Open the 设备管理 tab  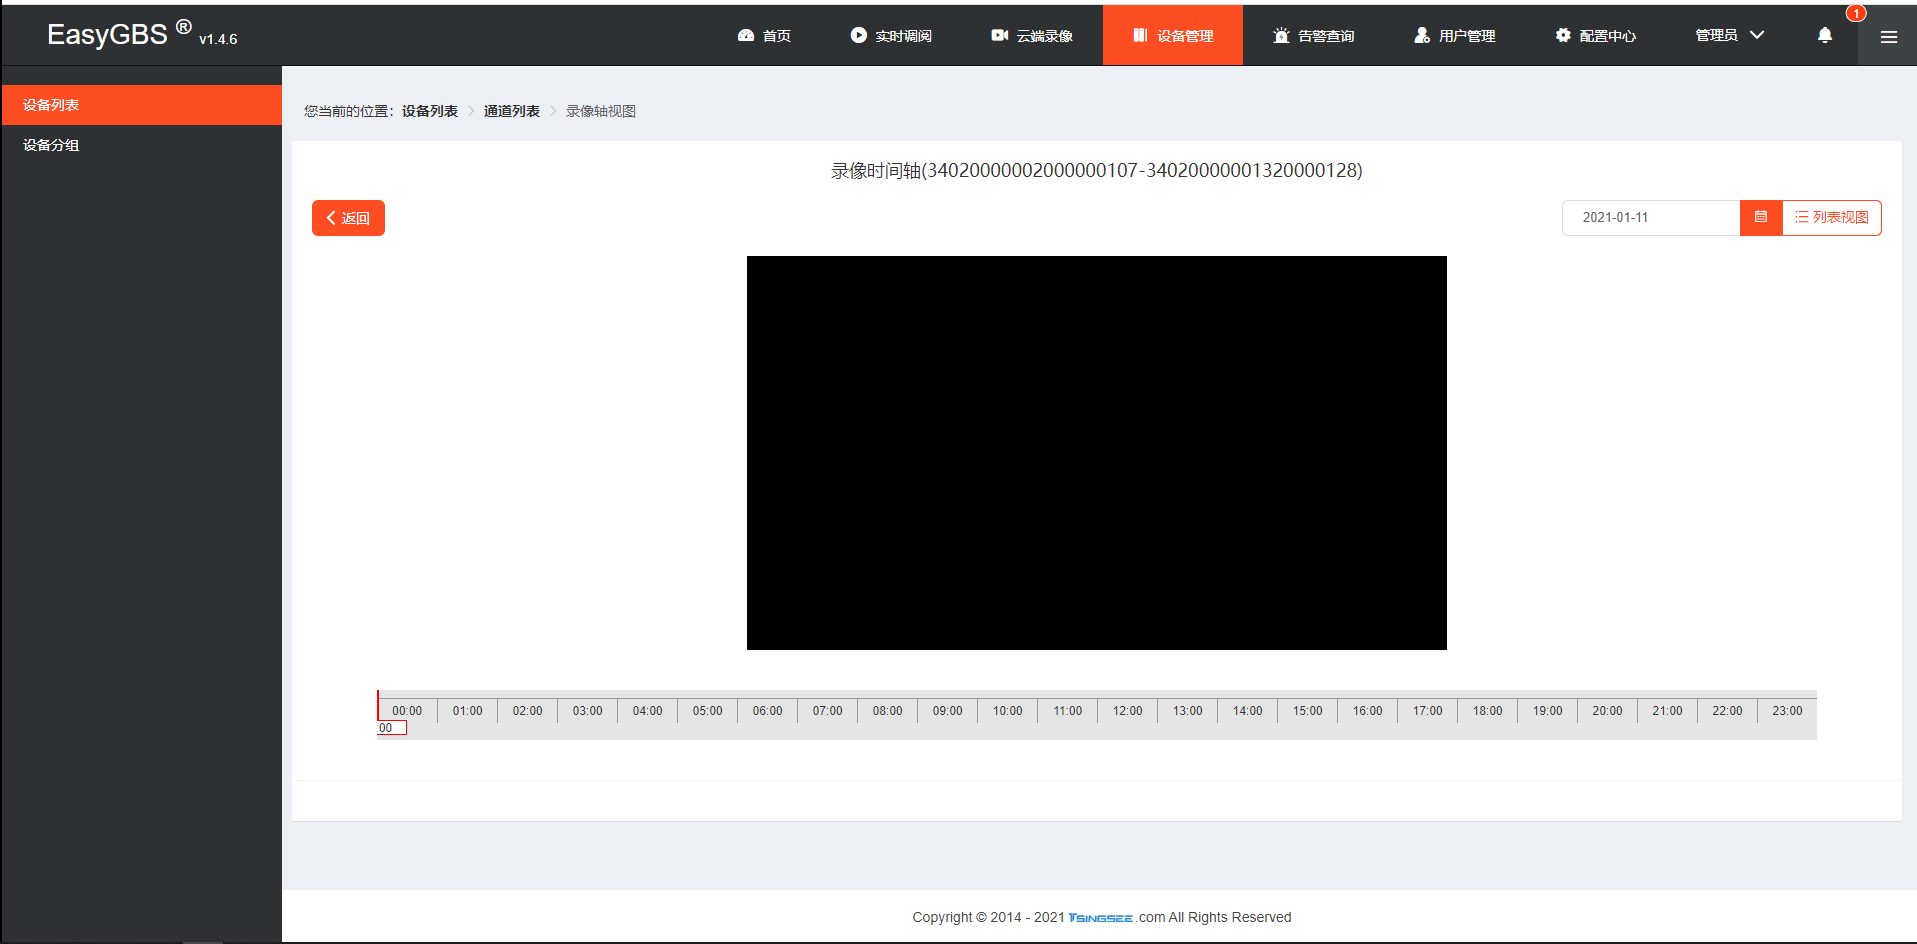point(1172,36)
